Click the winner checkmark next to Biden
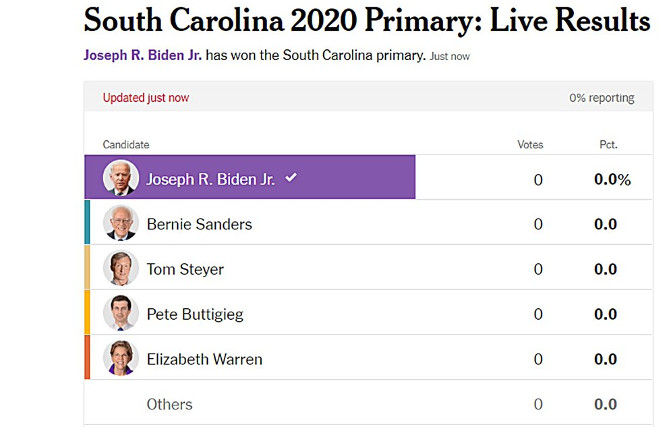This screenshot has width=661, height=427. (x=291, y=177)
